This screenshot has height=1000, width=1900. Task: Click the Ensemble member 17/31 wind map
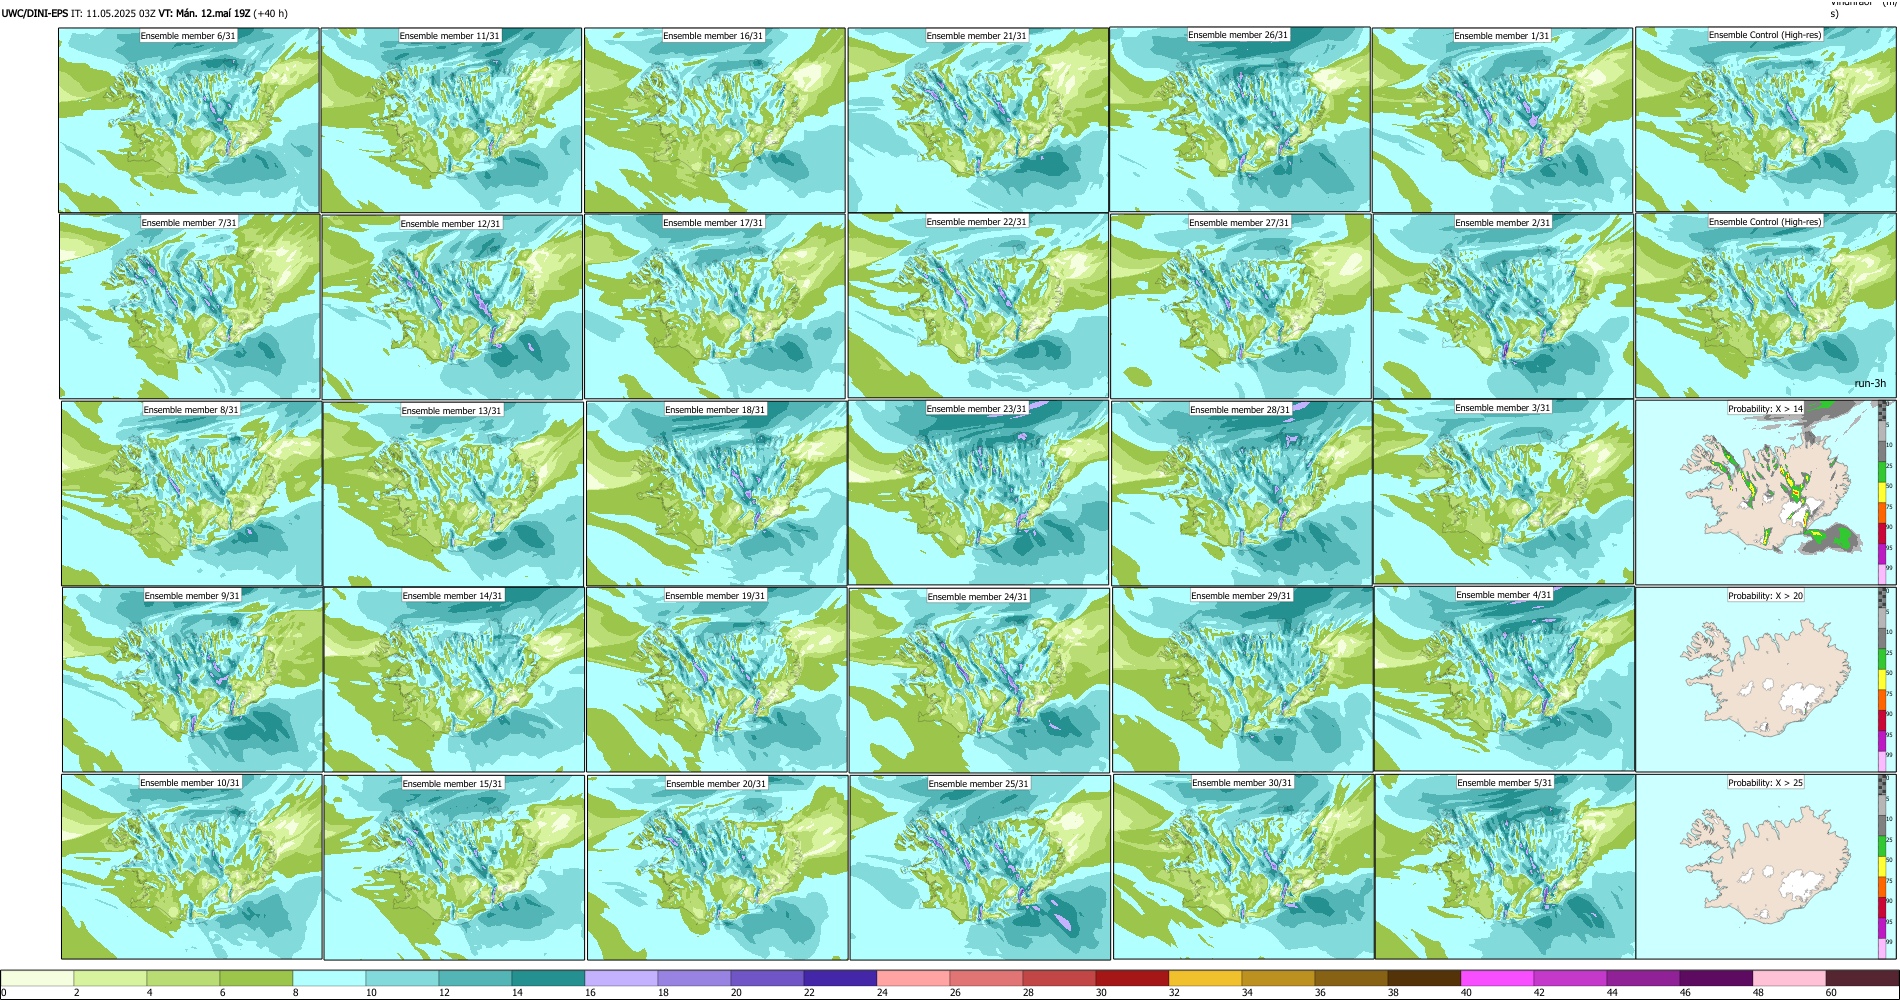point(715,307)
